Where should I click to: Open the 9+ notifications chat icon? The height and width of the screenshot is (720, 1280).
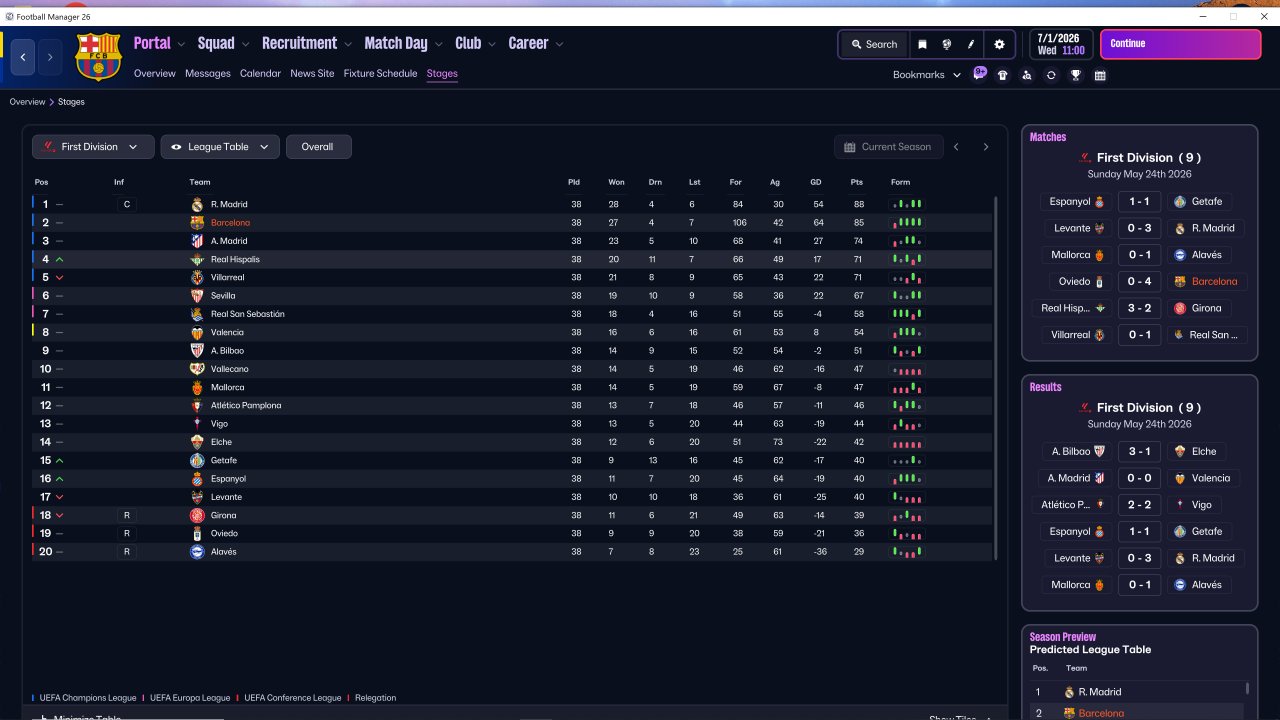pyautogui.click(x=980, y=74)
